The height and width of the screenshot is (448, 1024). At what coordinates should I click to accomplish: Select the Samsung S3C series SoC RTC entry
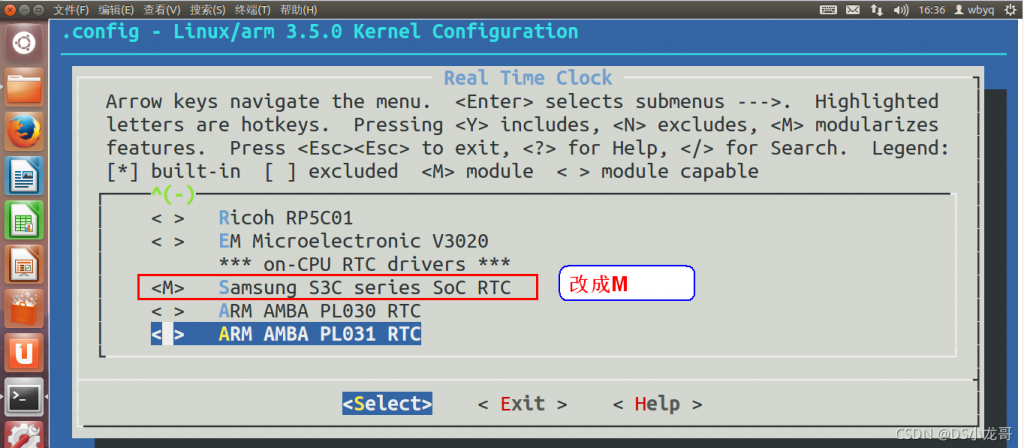click(331, 287)
